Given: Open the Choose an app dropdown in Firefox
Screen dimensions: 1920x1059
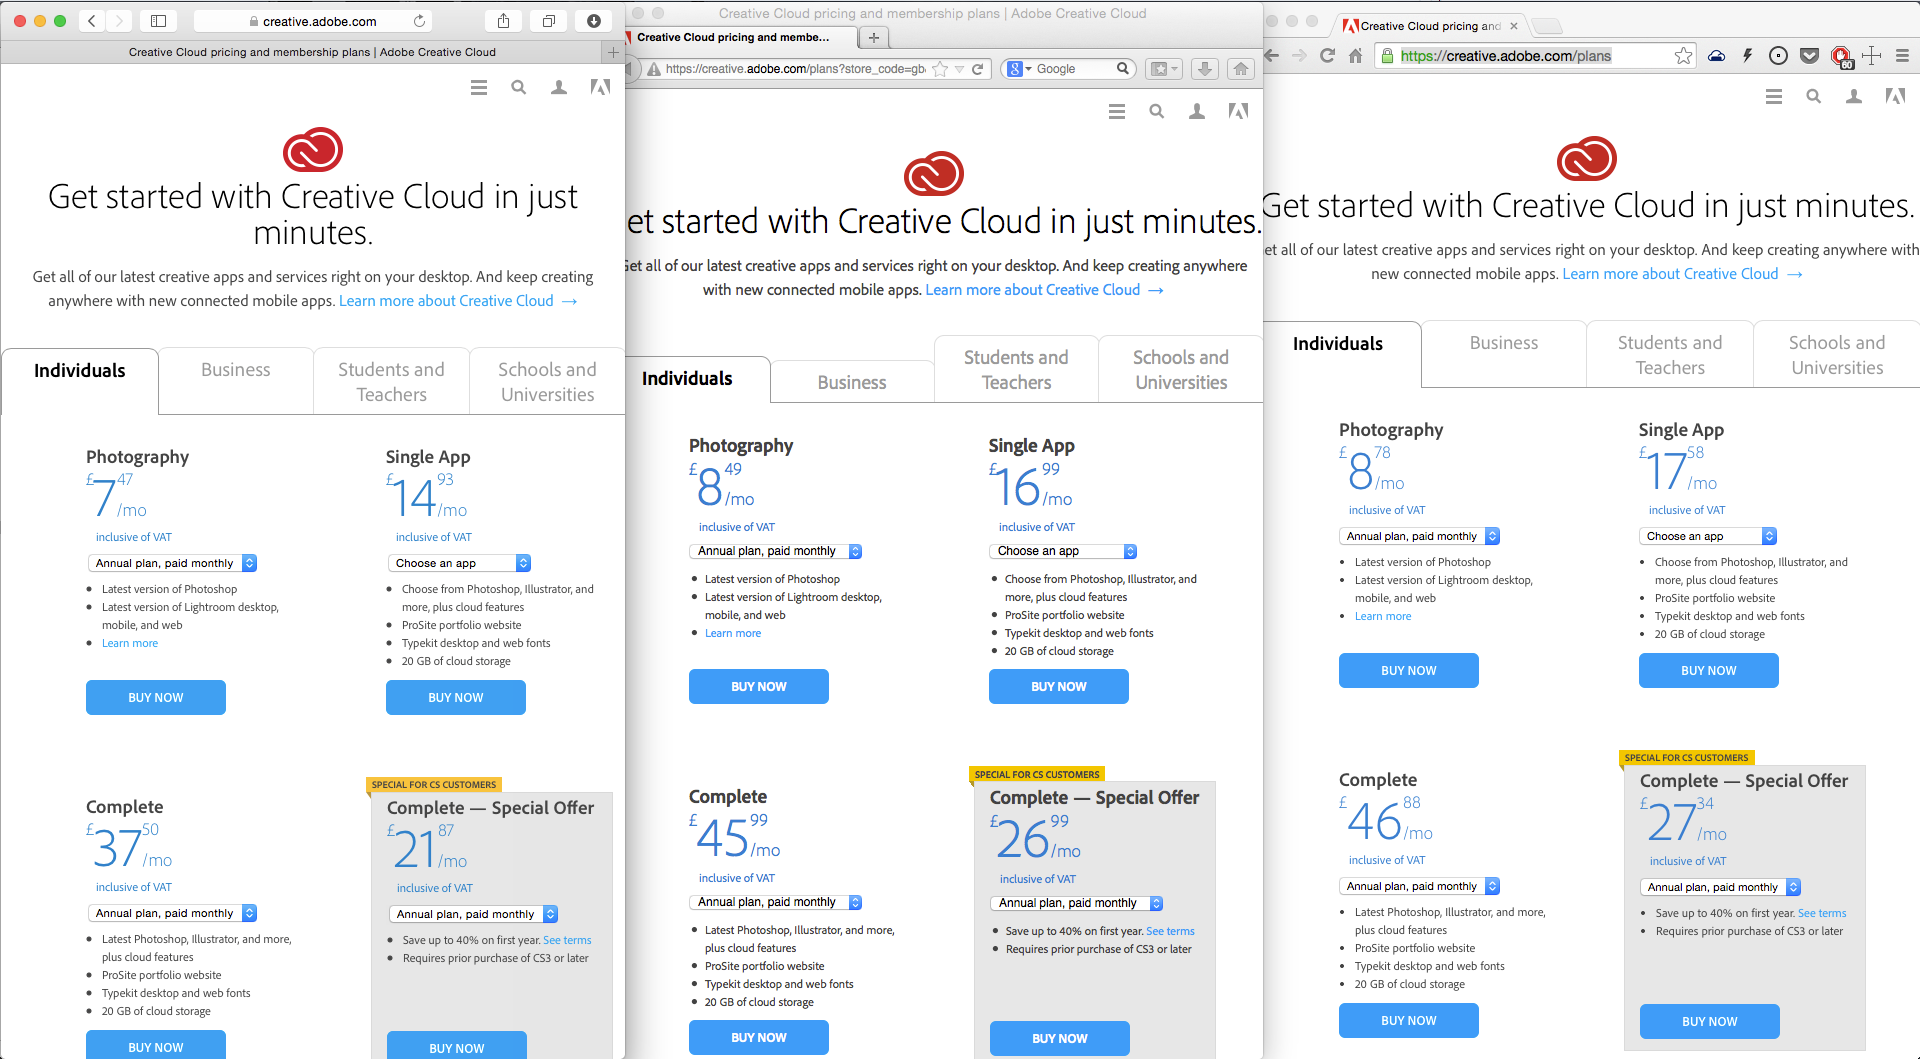Looking at the screenshot, I should [x=1063, y=551].
